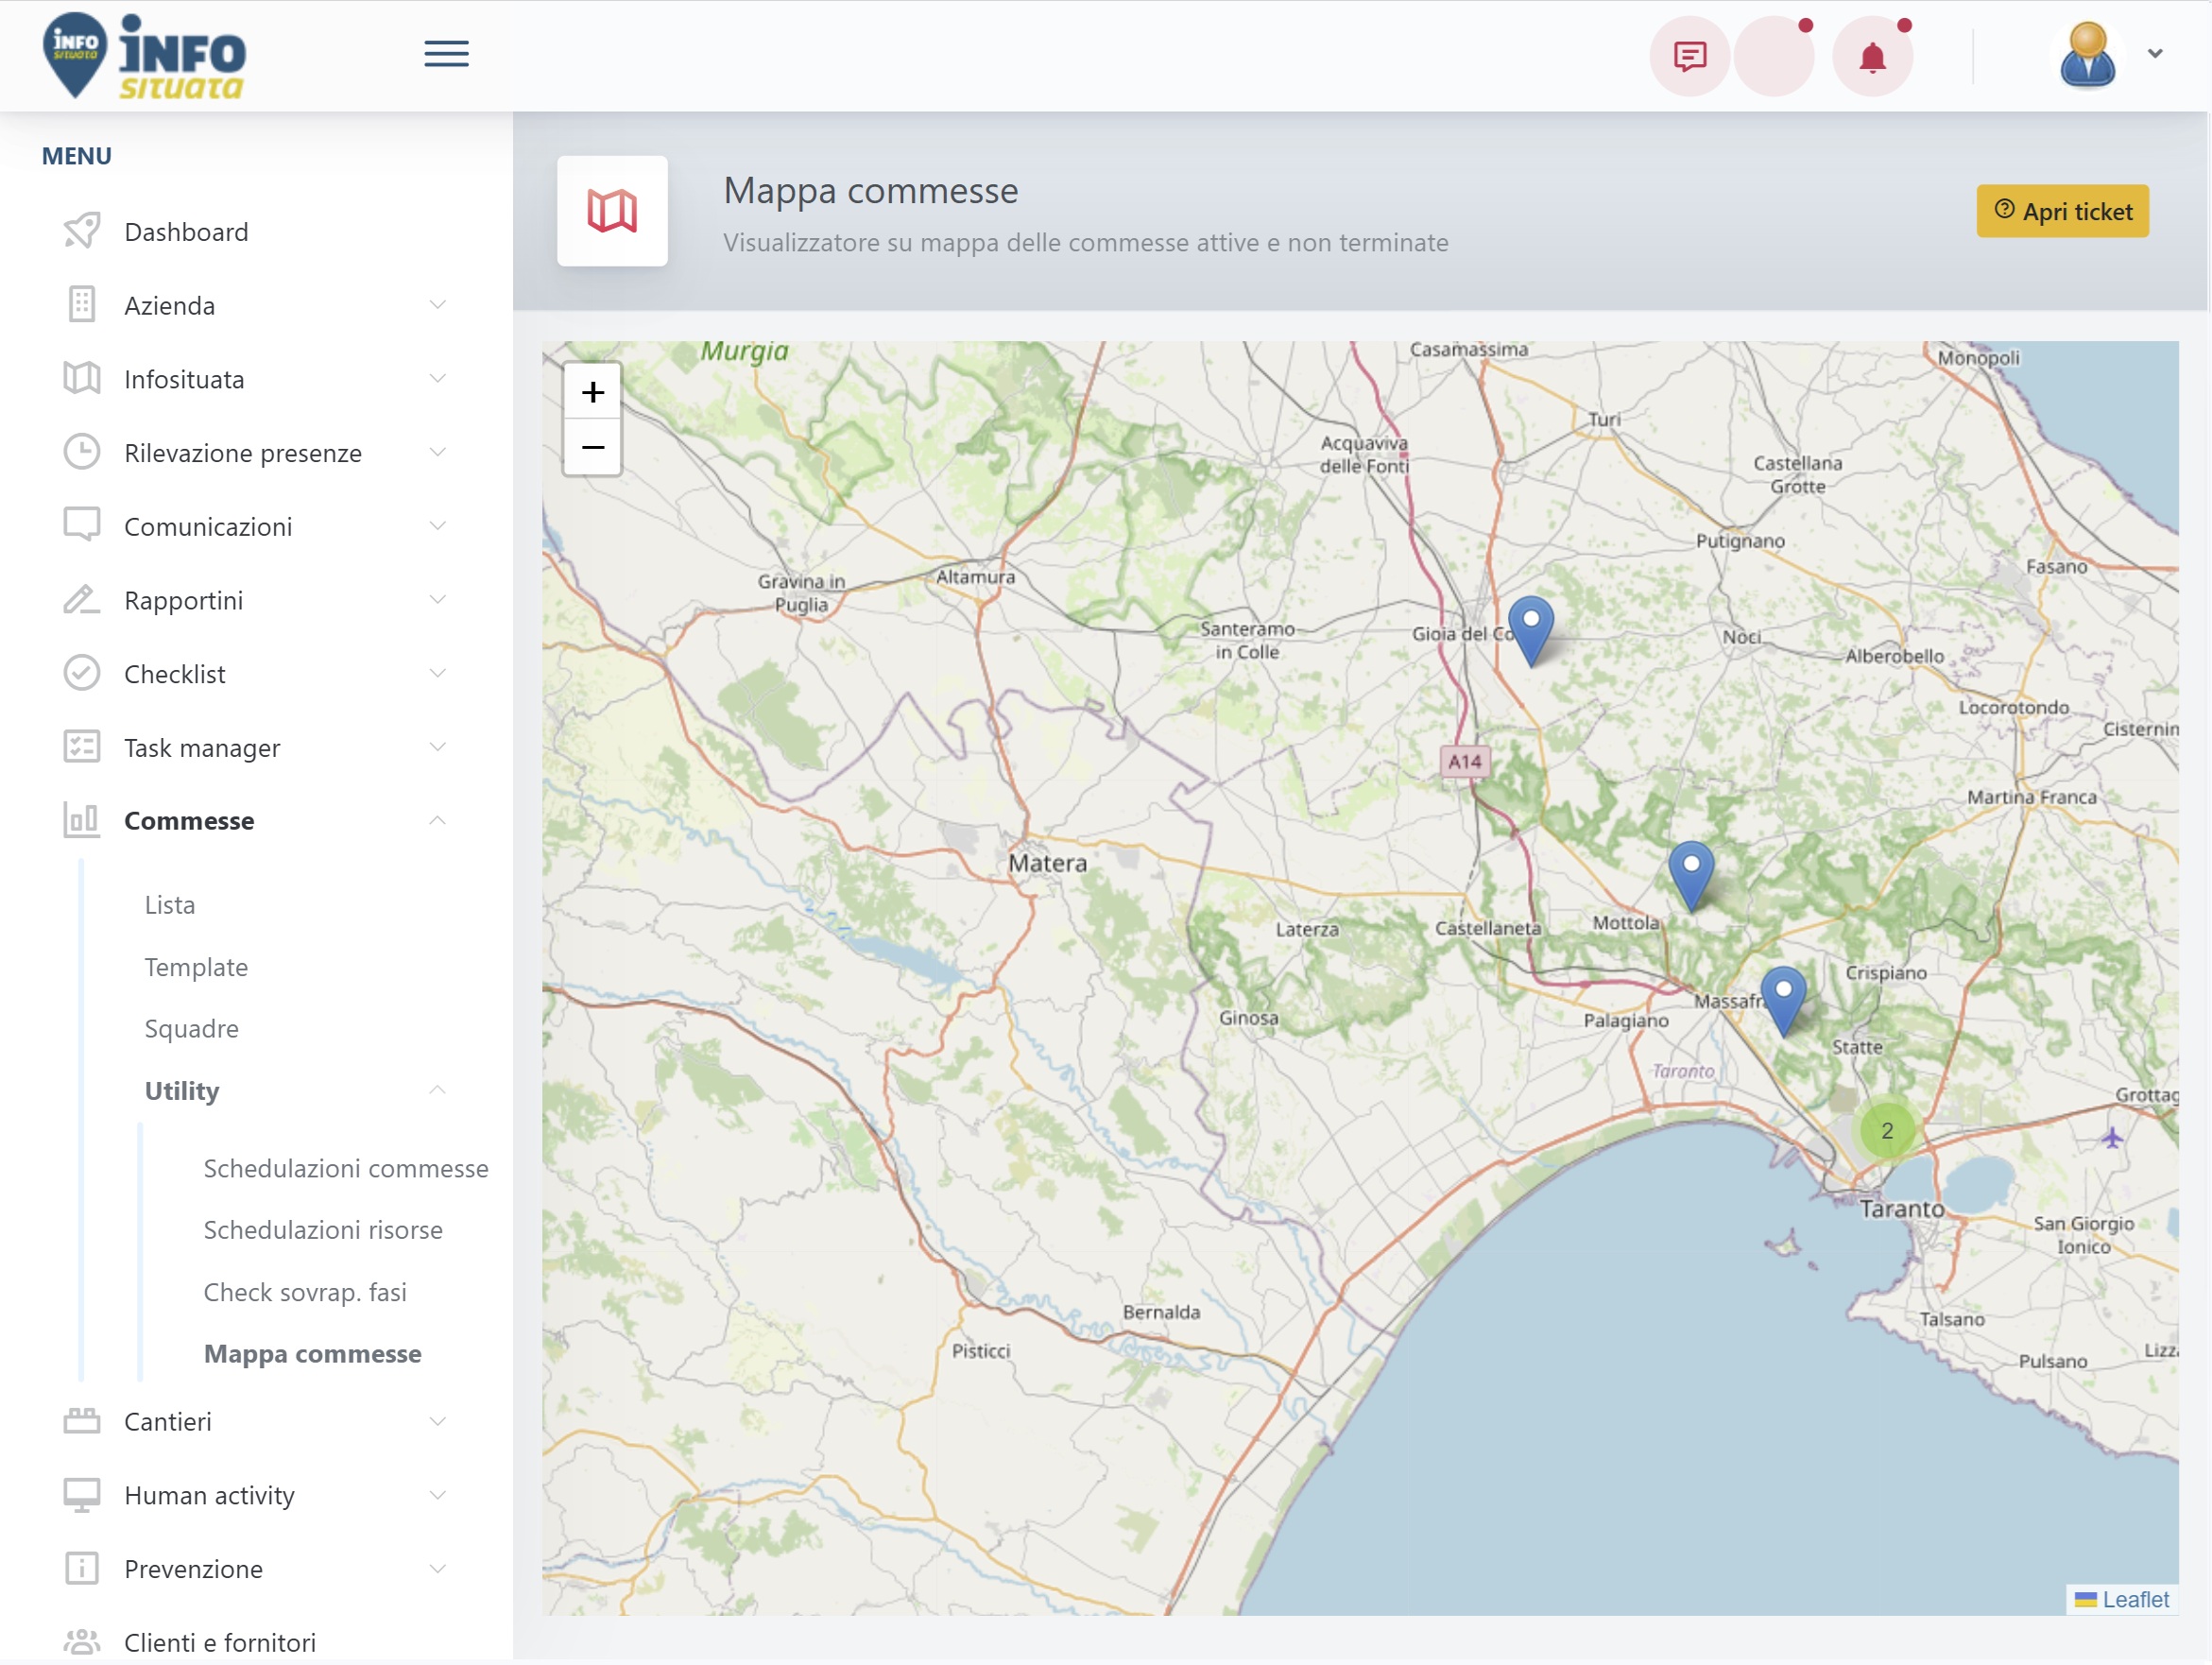Click the Apri ticket button
Viewport: 2212px width, 1665px height.
pyautogui.click(x=2062, y=211)
